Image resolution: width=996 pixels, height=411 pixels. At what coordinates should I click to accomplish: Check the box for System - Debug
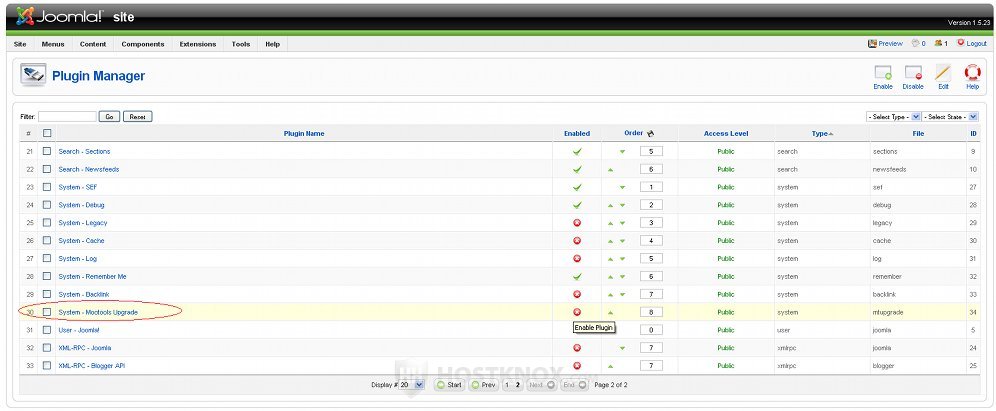pyautogui.click(x=46, y=205)
